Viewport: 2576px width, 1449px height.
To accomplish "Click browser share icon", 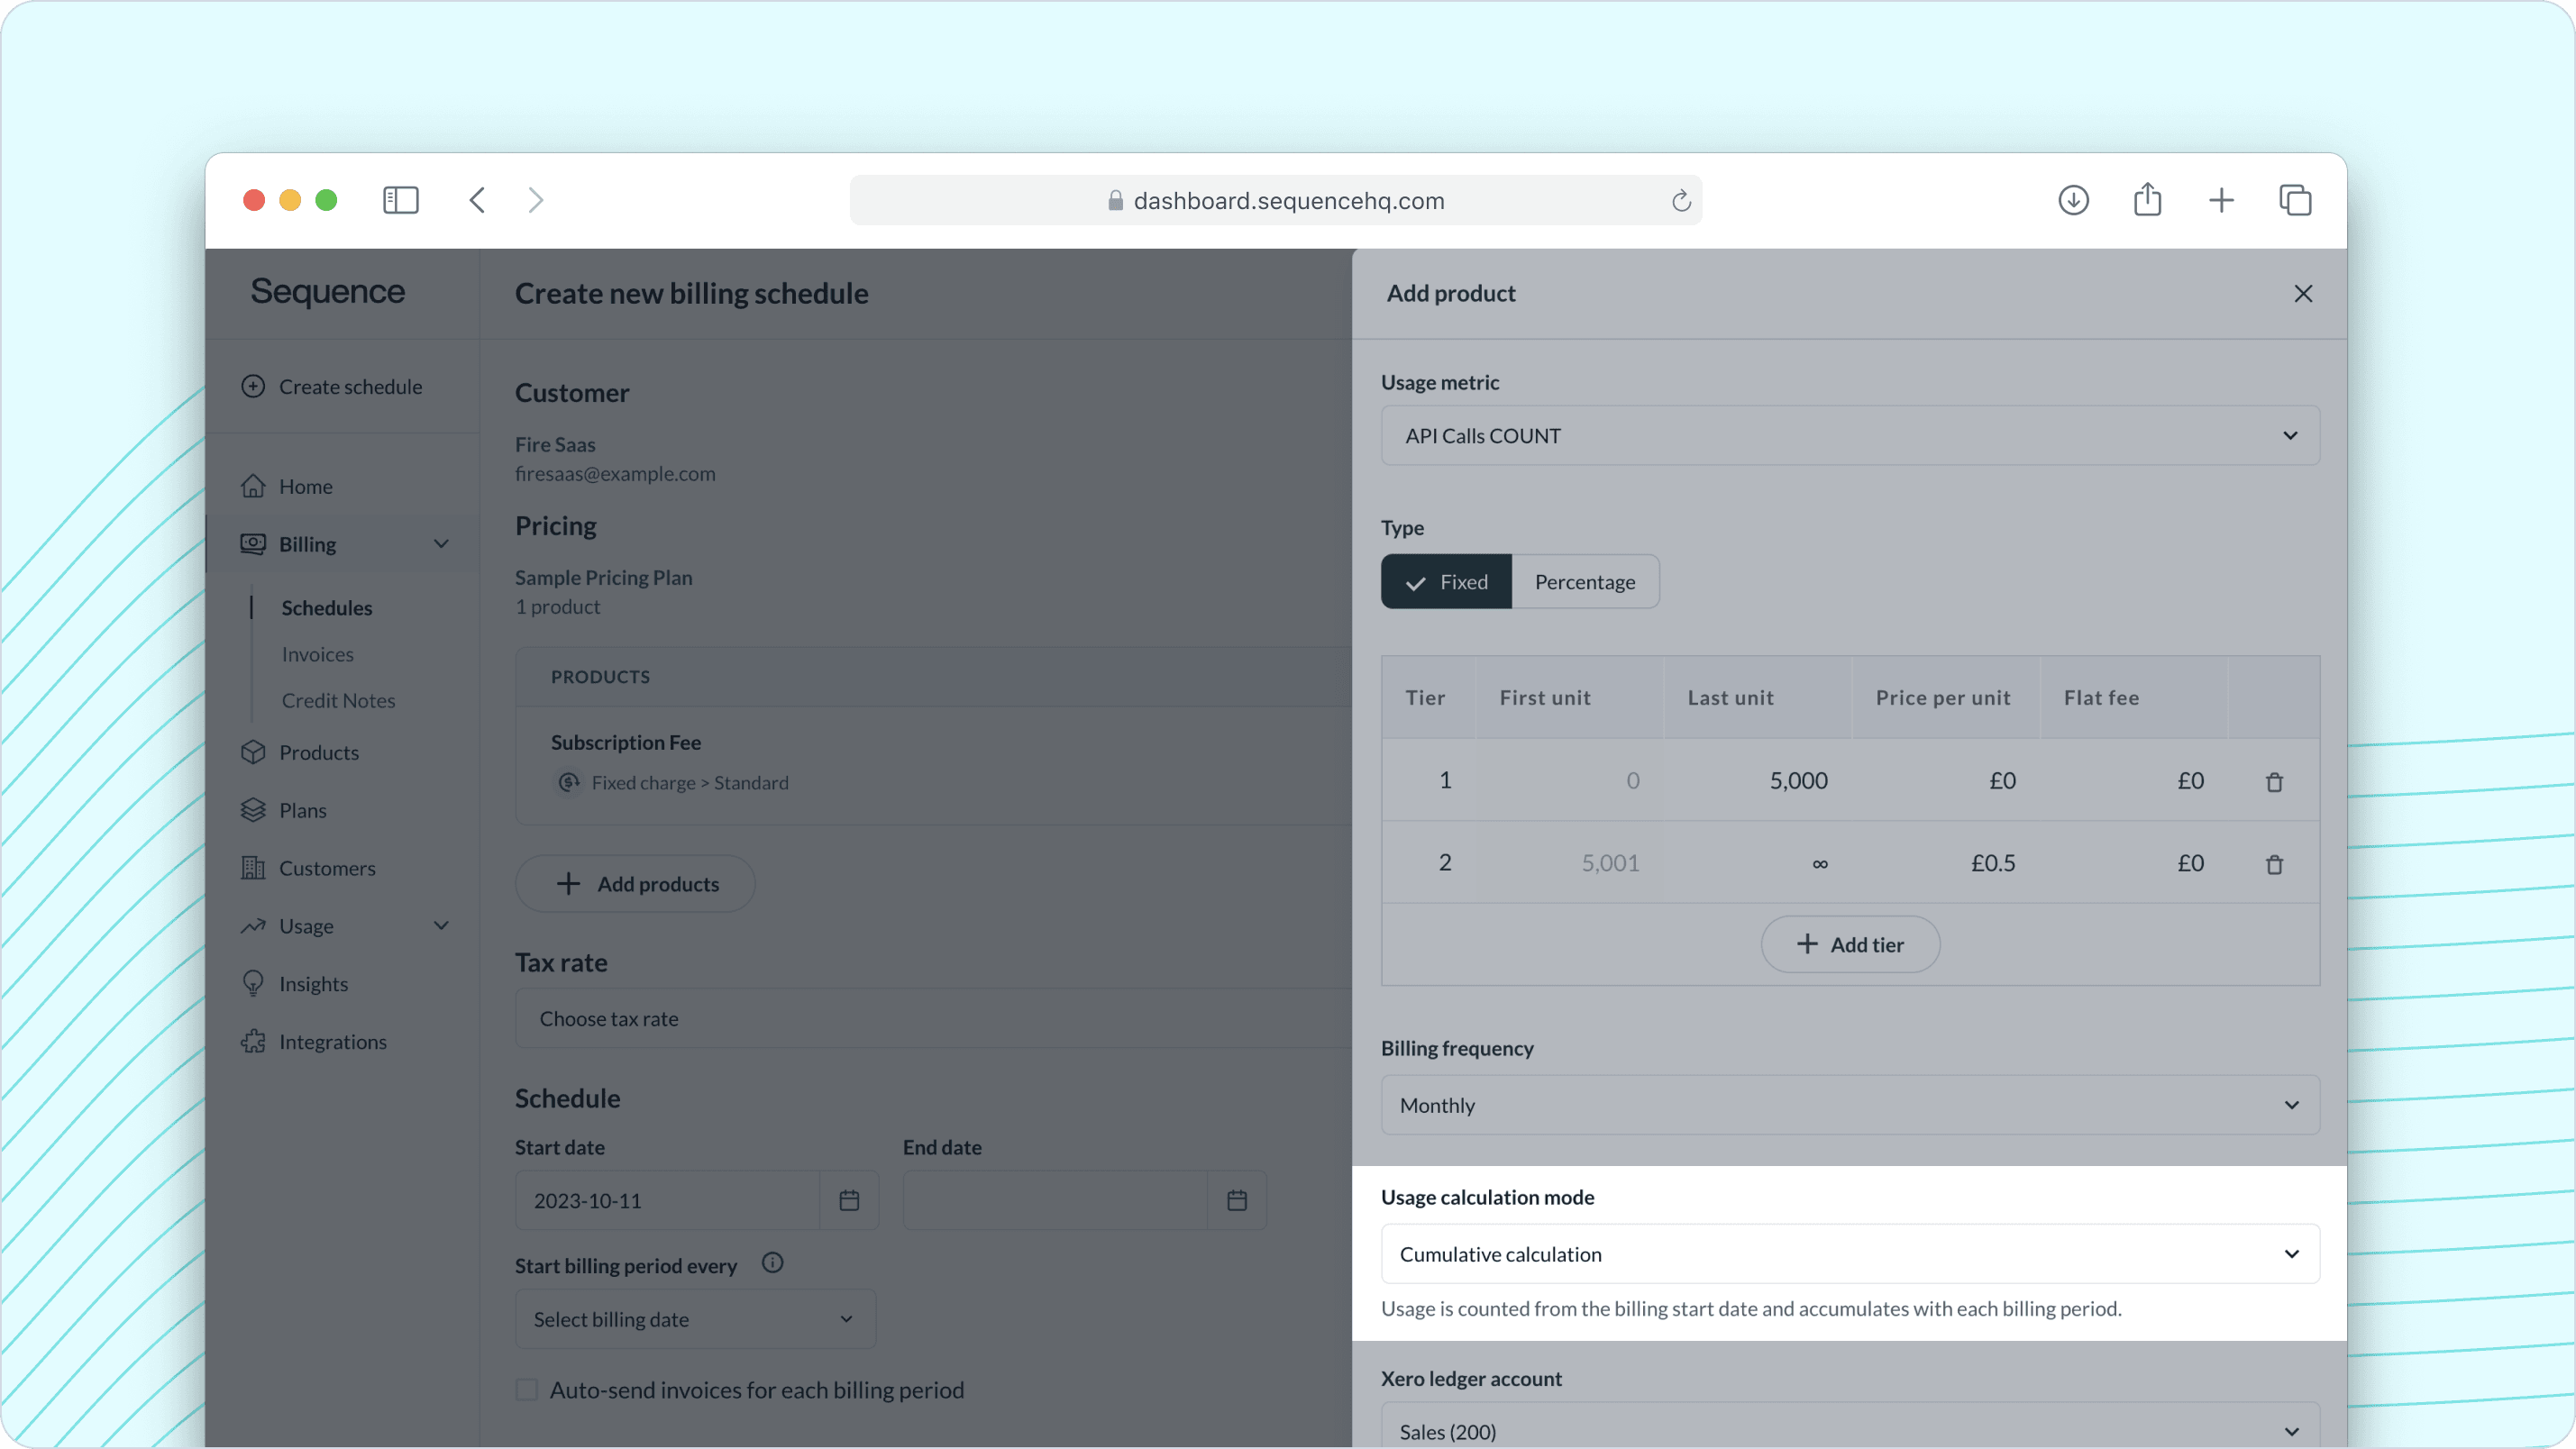I will pyautogui.click(x=2147, y=200).
